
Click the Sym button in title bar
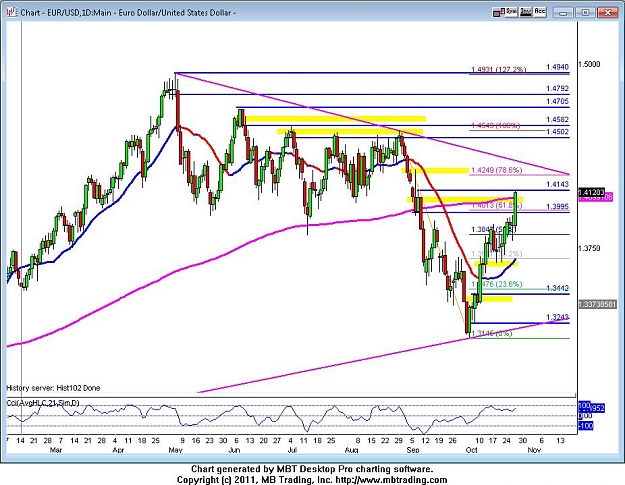511,12
